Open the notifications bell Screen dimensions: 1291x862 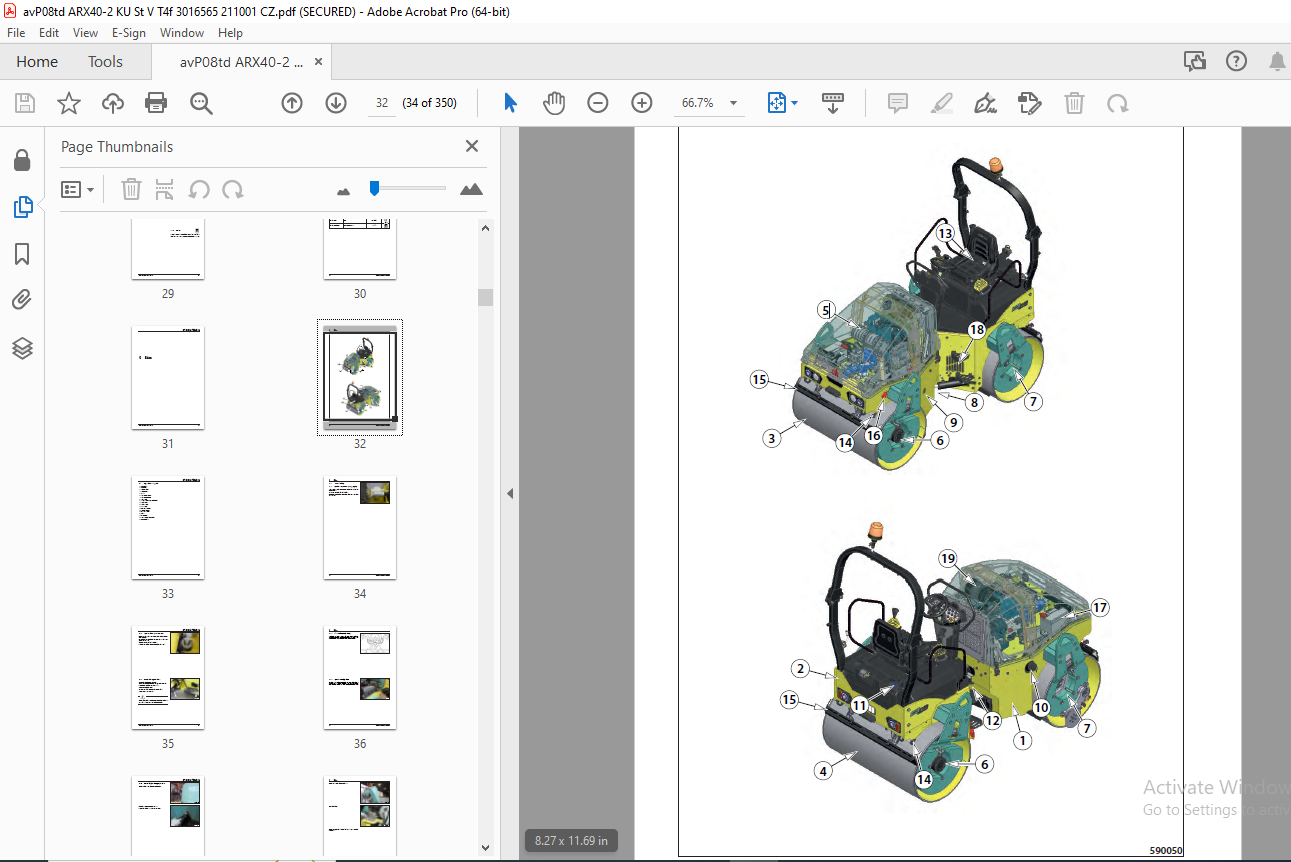[1277, 62]
